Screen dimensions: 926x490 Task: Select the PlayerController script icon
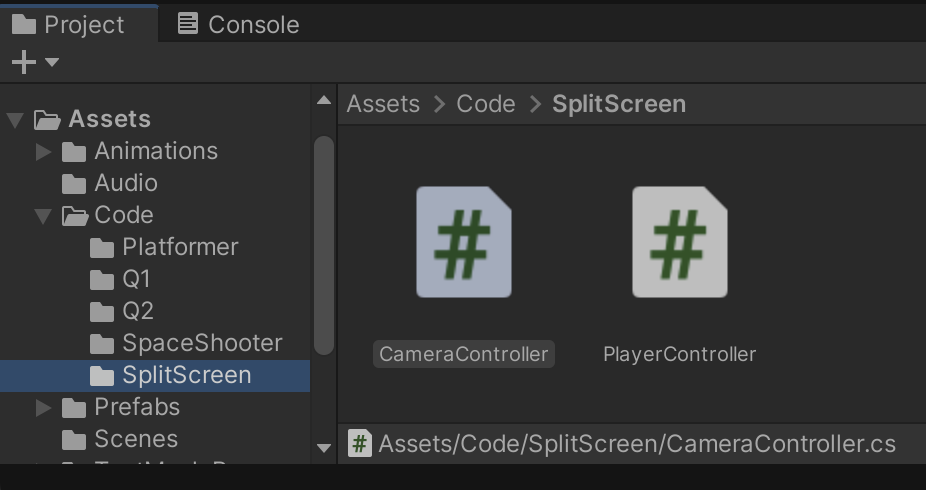click(x=679, y=242)
